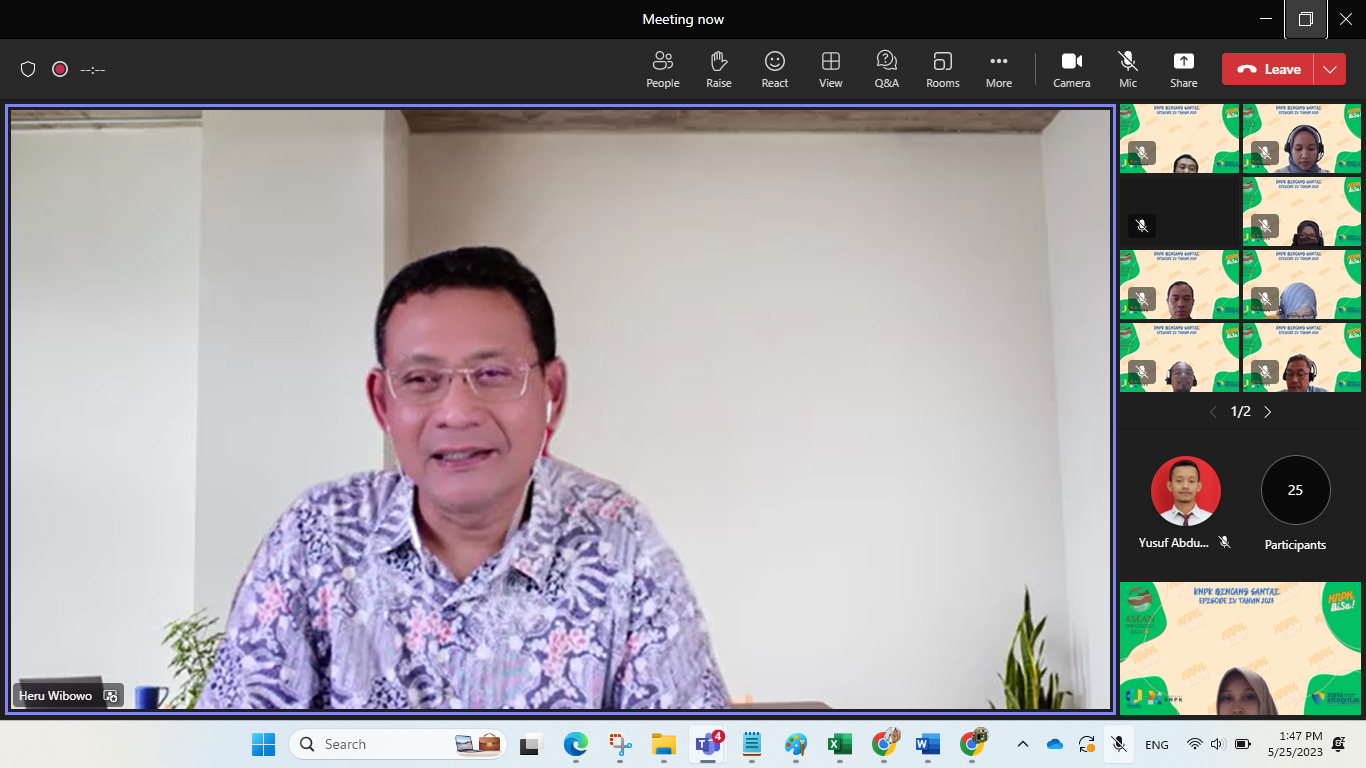Open the React emoji menu

pos(774,69)
